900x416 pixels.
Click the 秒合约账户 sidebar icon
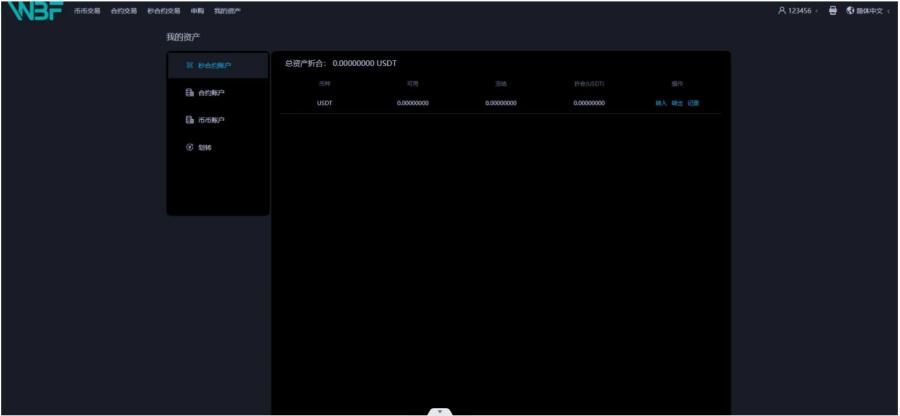(190, 66)
